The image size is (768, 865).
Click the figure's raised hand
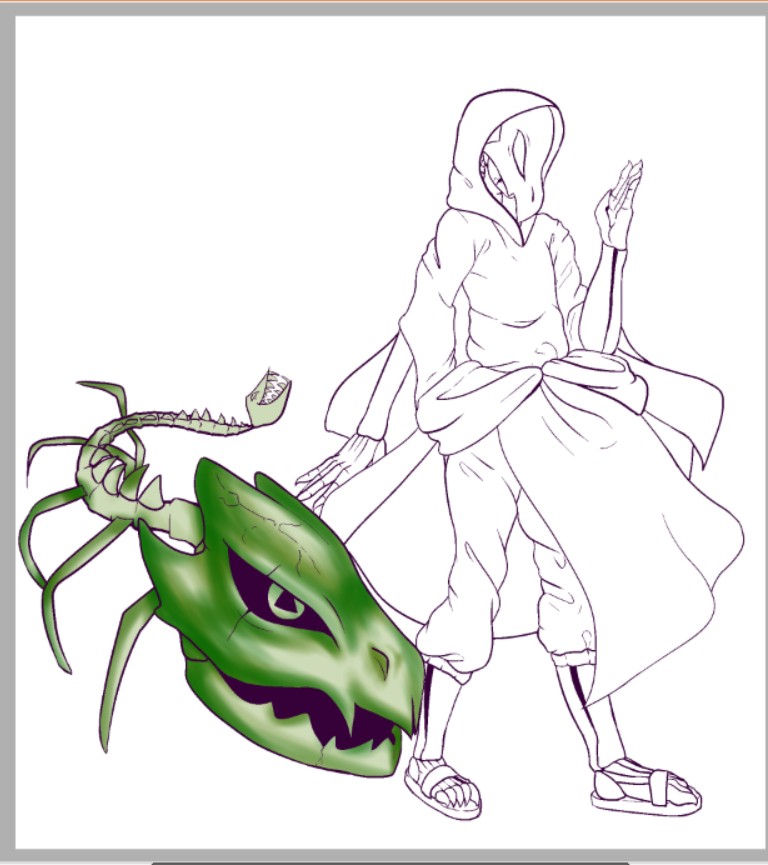pyautogui.click(x=620, y=200)
